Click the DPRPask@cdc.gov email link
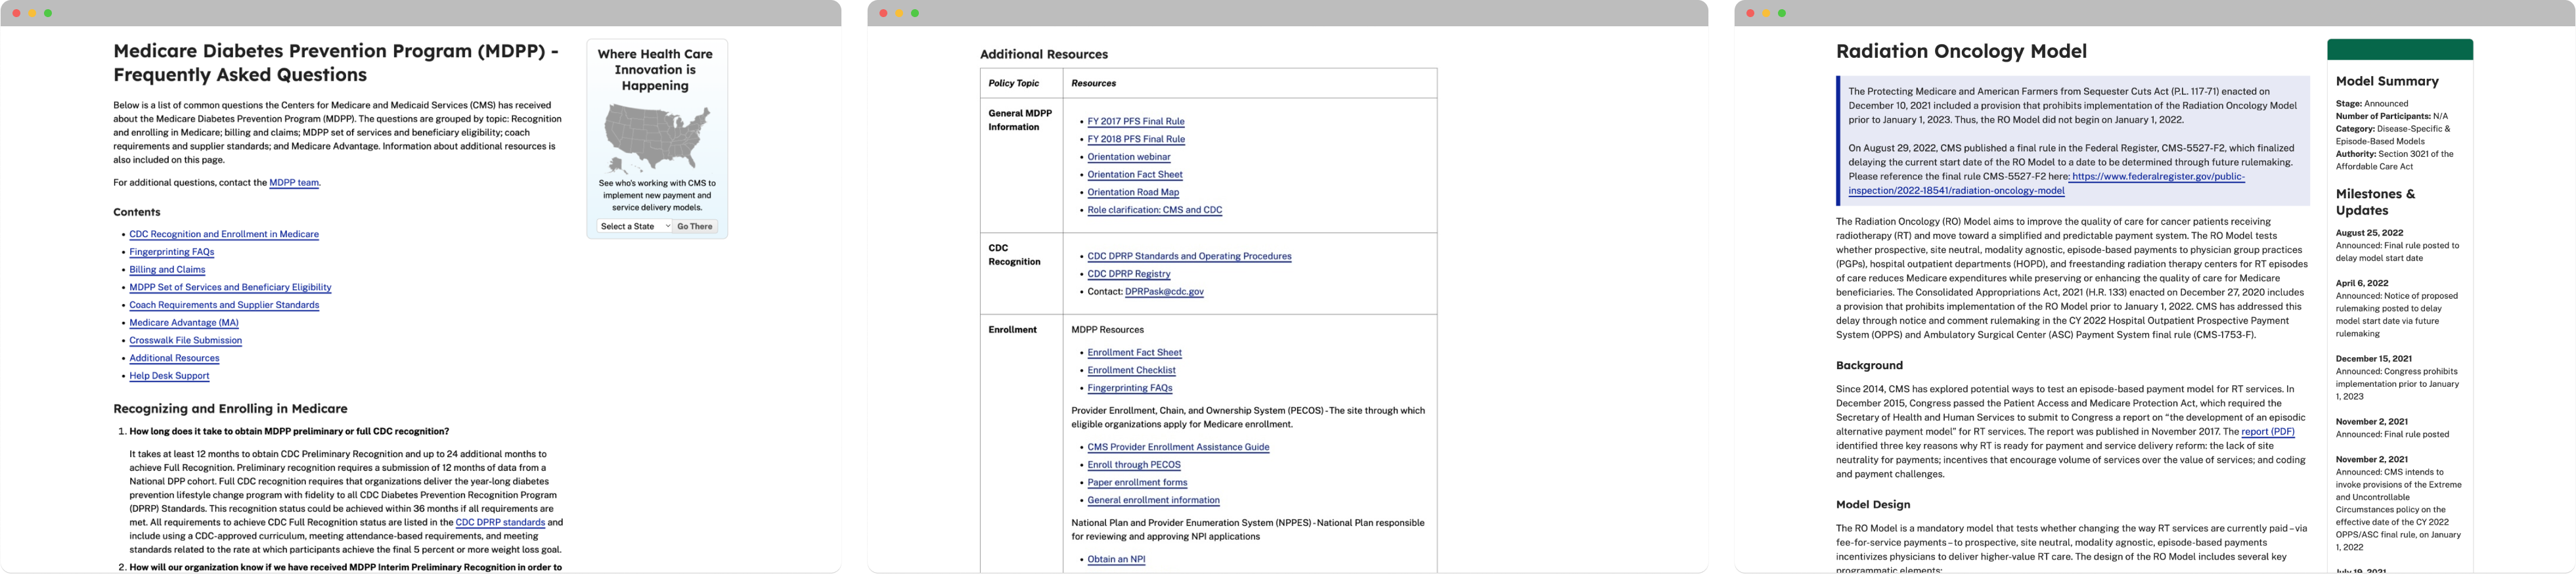 click(x=1164, y=292)
